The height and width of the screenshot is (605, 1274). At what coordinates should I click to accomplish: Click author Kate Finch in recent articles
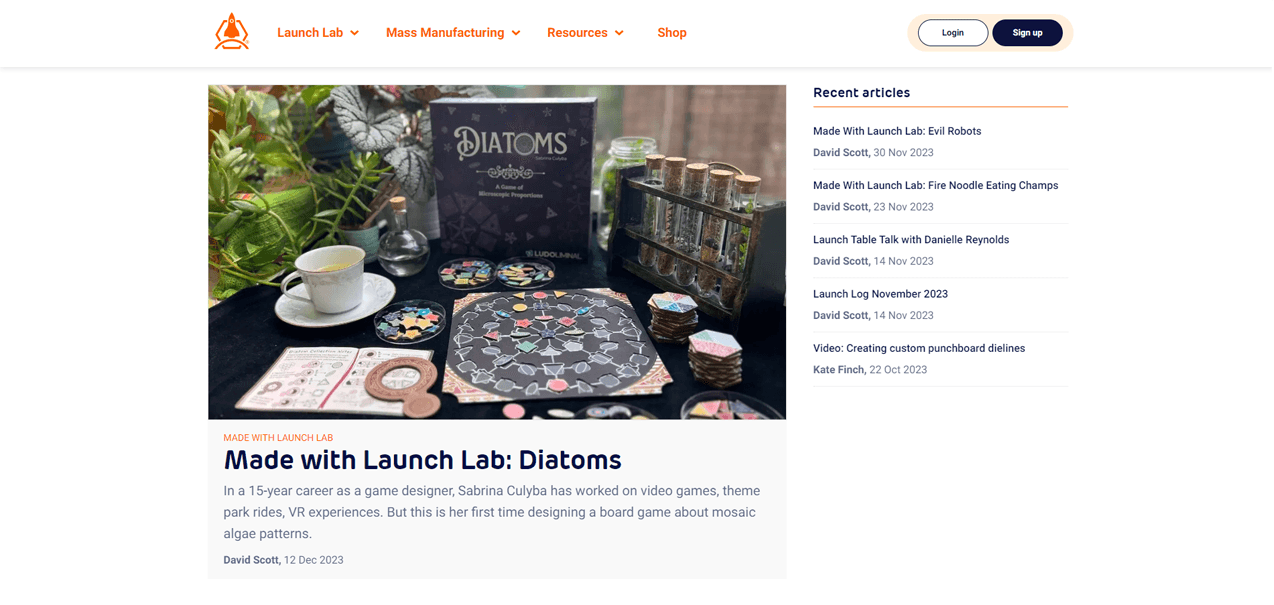[839, 370]
